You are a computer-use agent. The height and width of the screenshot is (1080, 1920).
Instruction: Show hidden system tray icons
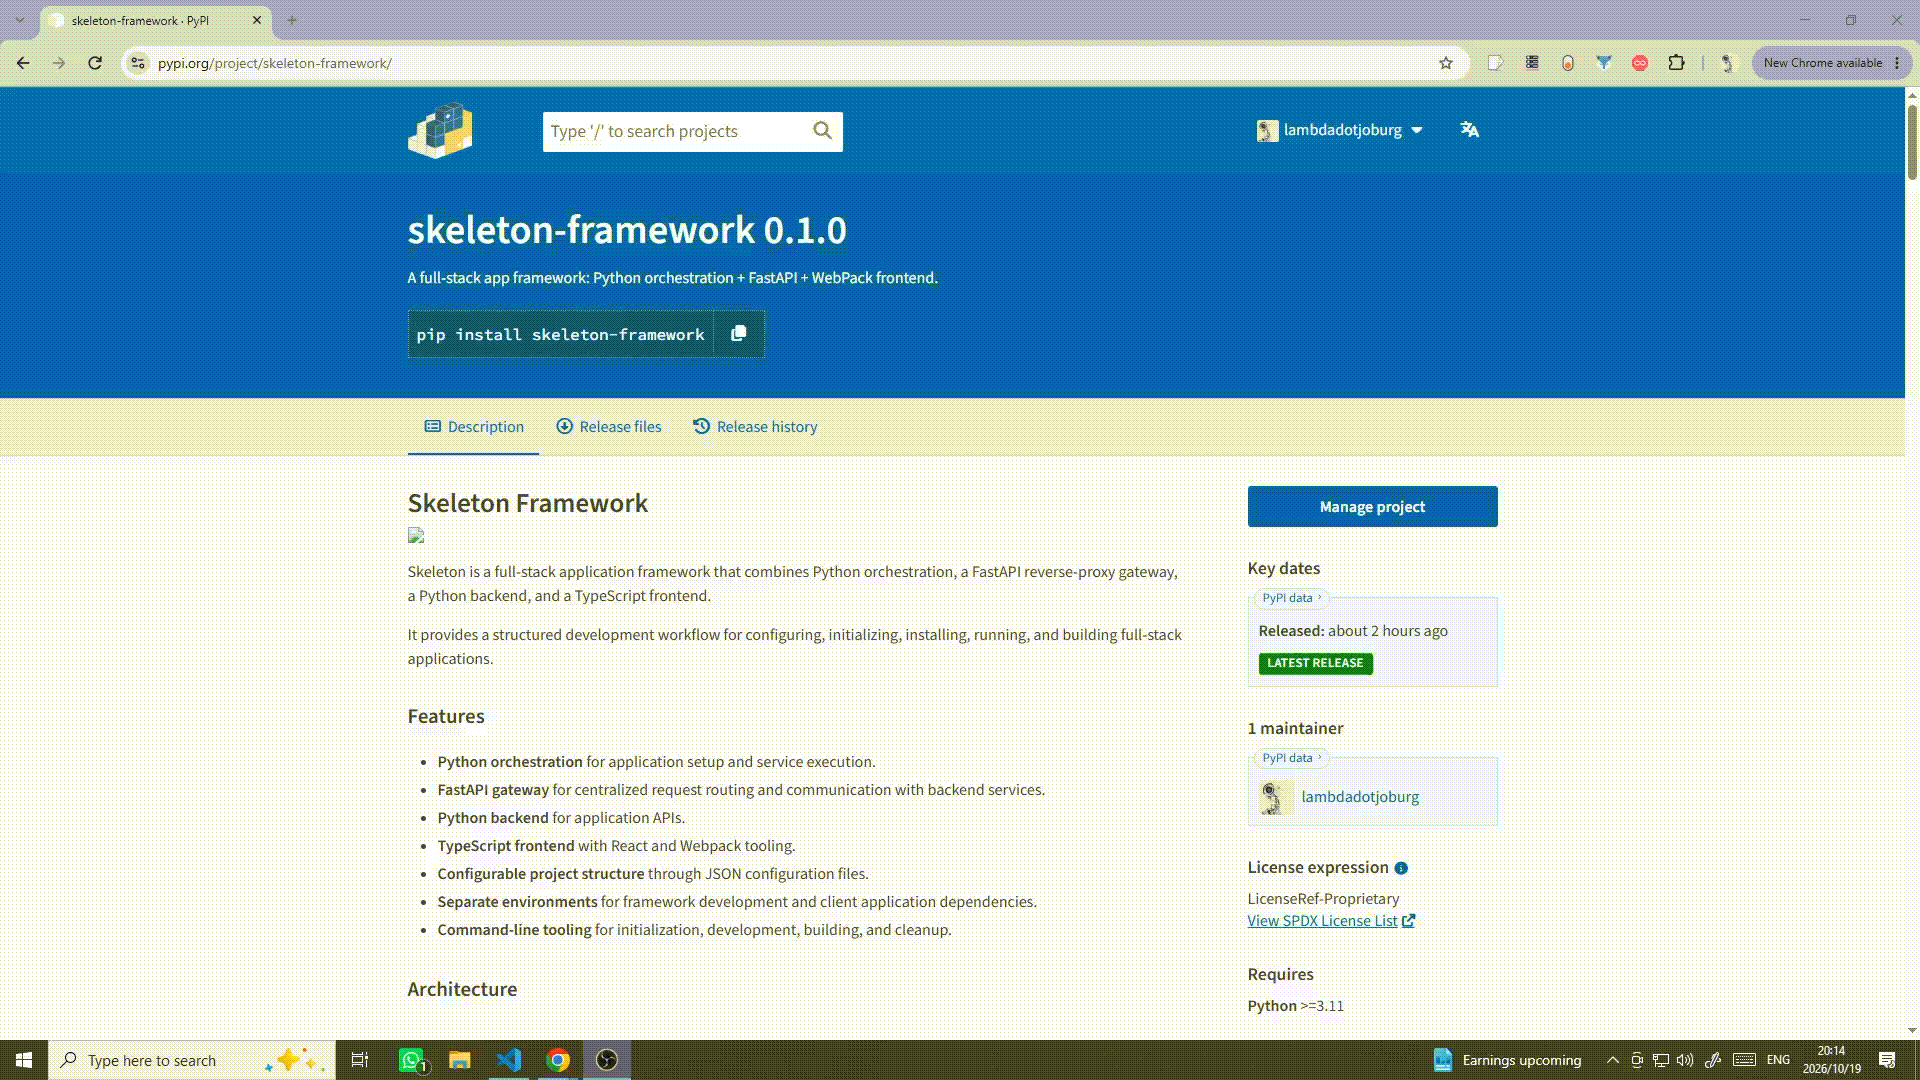(x=1612, y=1060)
